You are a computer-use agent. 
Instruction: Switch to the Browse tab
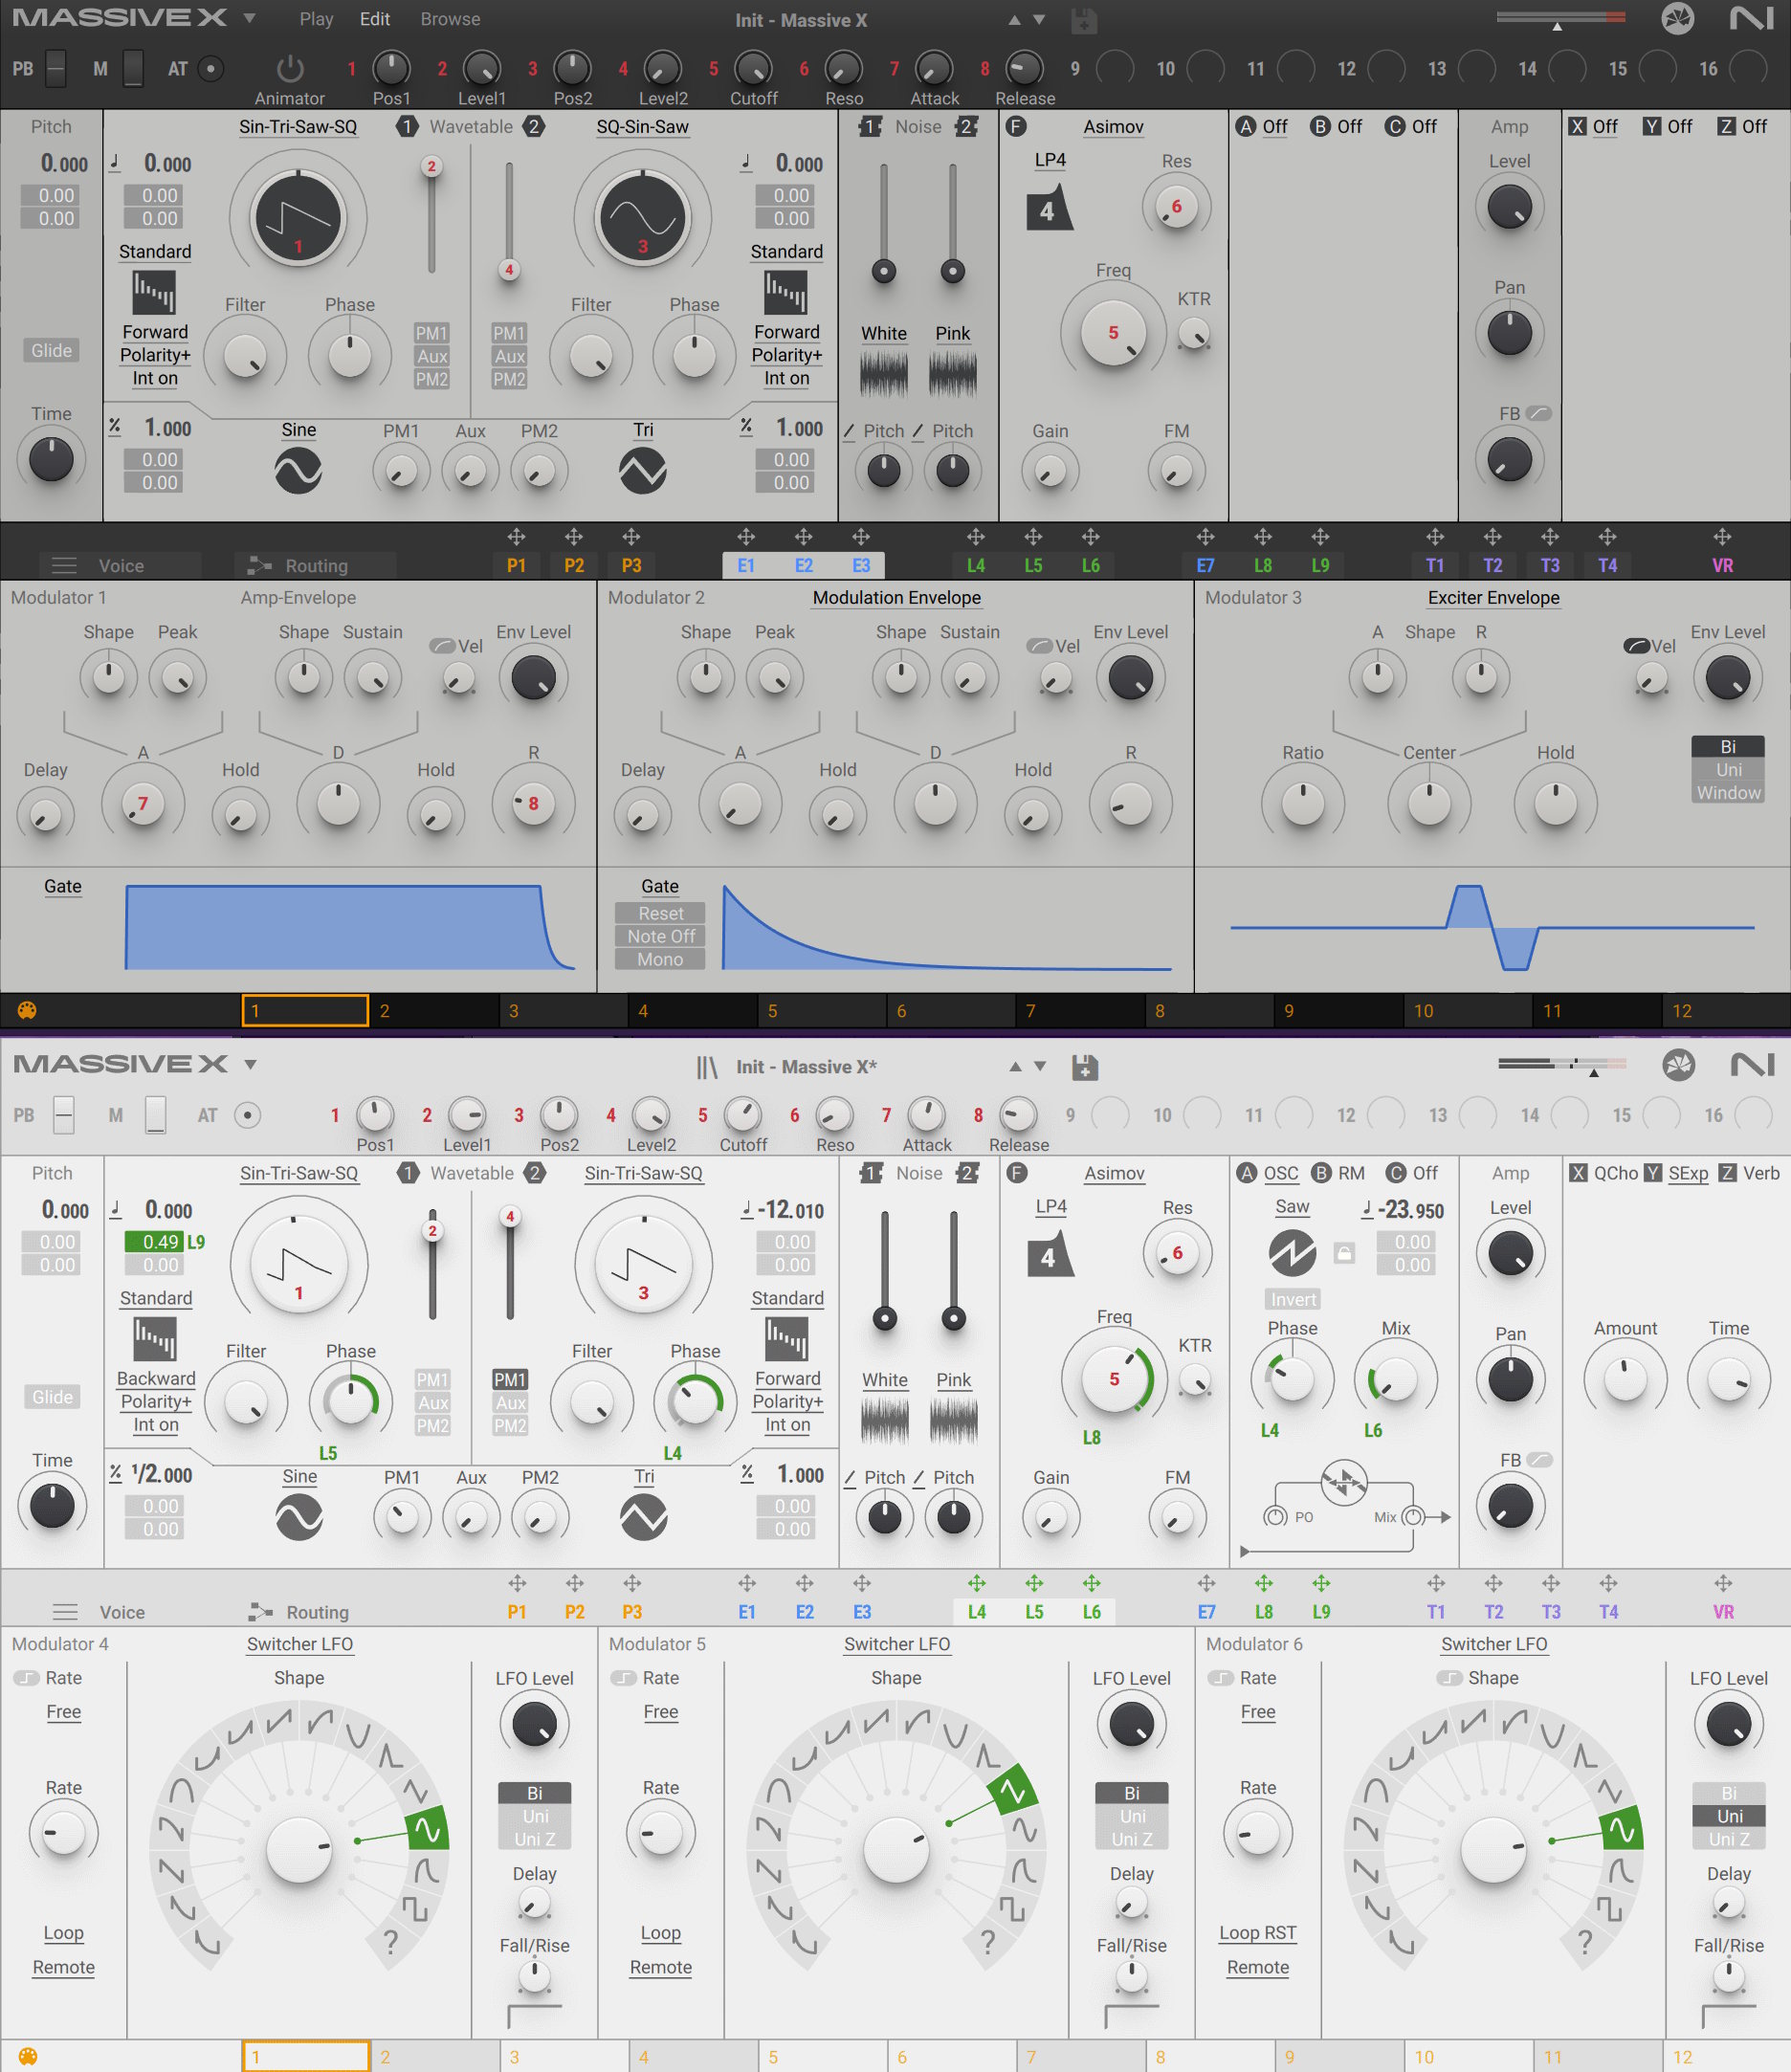(x=450, y=19)
